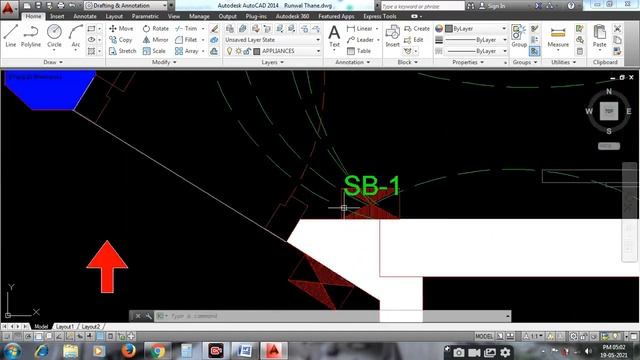Open the ByLayer color dropdown
Screen dimensions: 640x360
click(476, 29)
